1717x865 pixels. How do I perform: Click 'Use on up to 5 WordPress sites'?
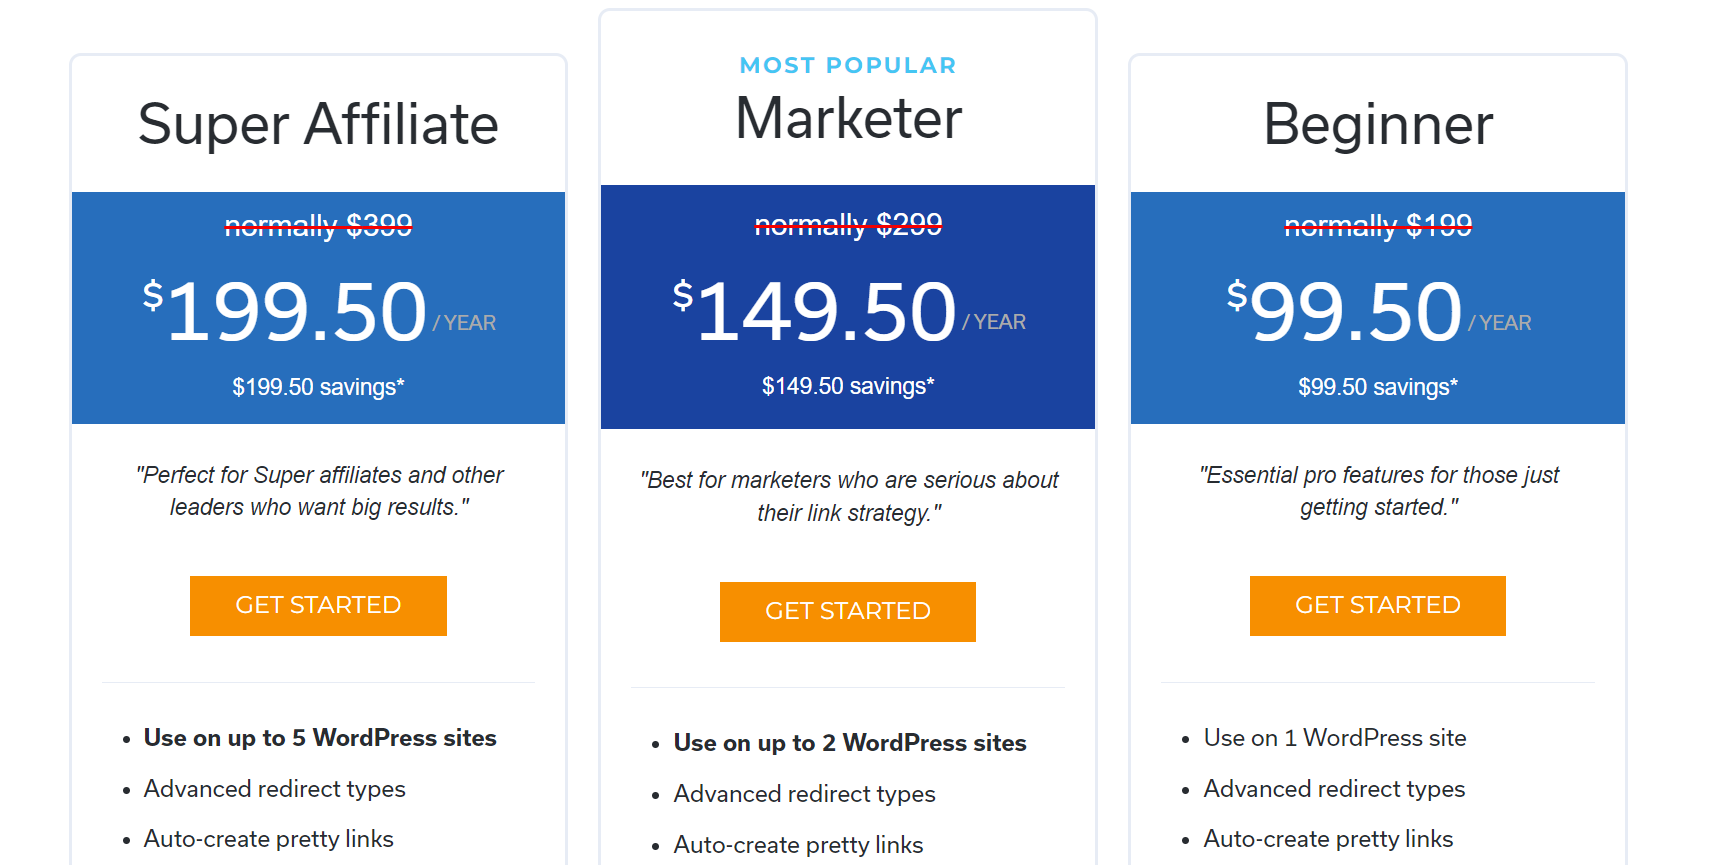tap(320, 738)
